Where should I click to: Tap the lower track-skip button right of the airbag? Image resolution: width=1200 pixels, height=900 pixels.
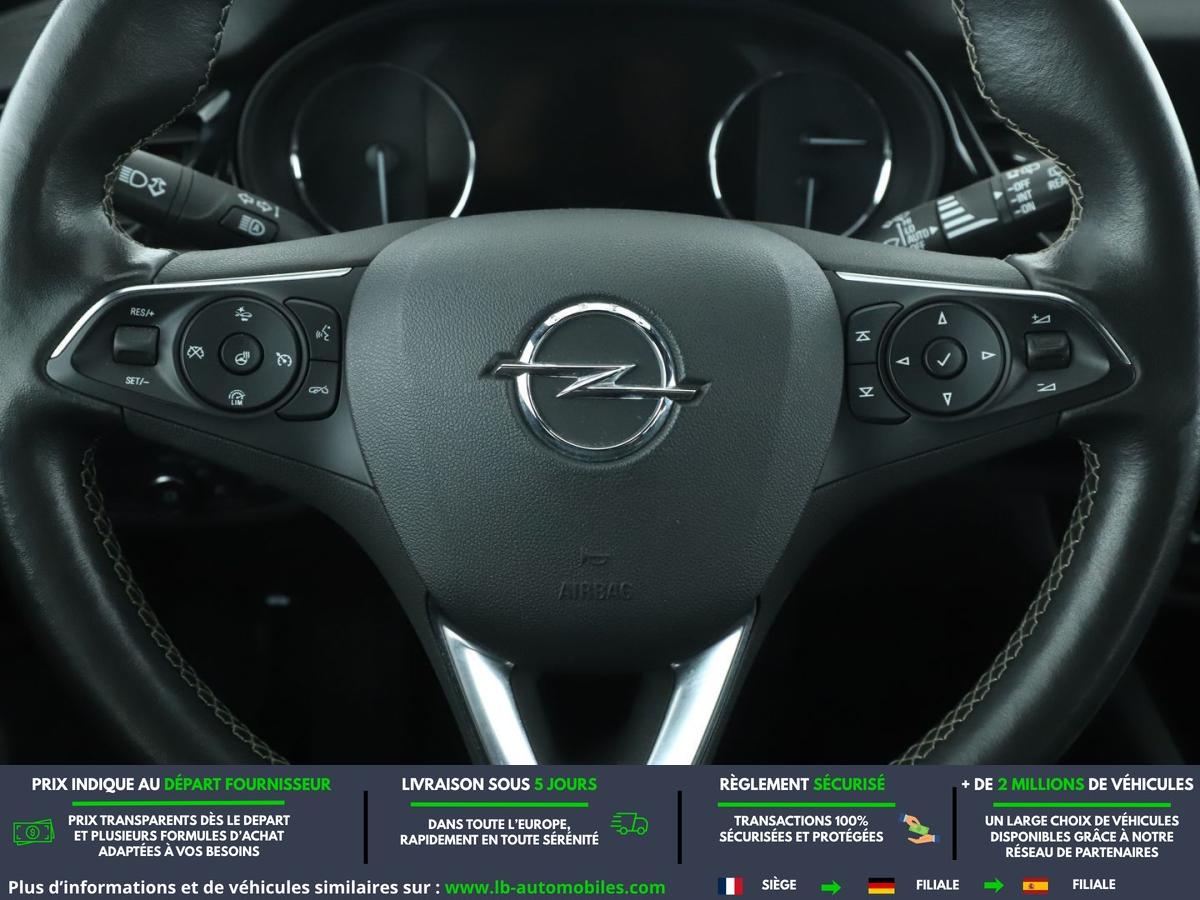pyautogui.click(x=868, y=393)
